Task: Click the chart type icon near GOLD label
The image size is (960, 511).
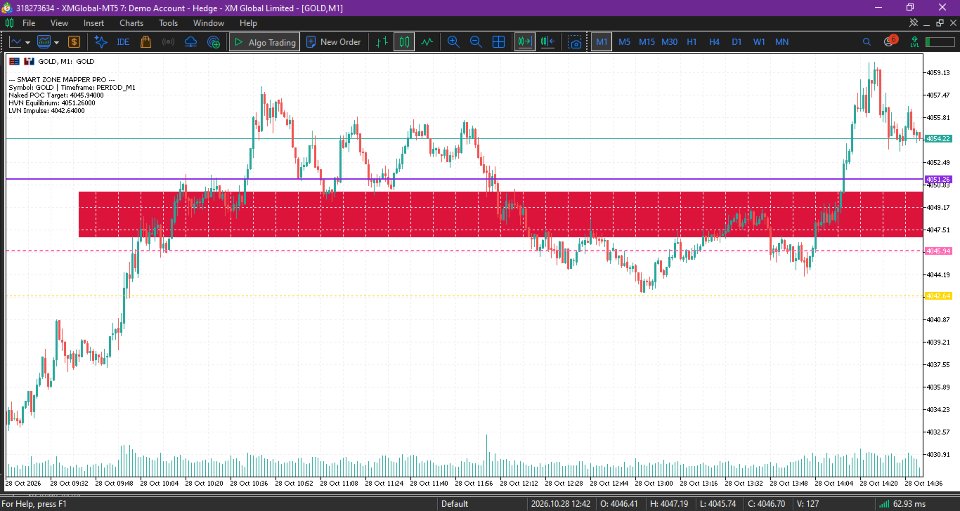Action: pyautogui.click(x=29, y=61)
